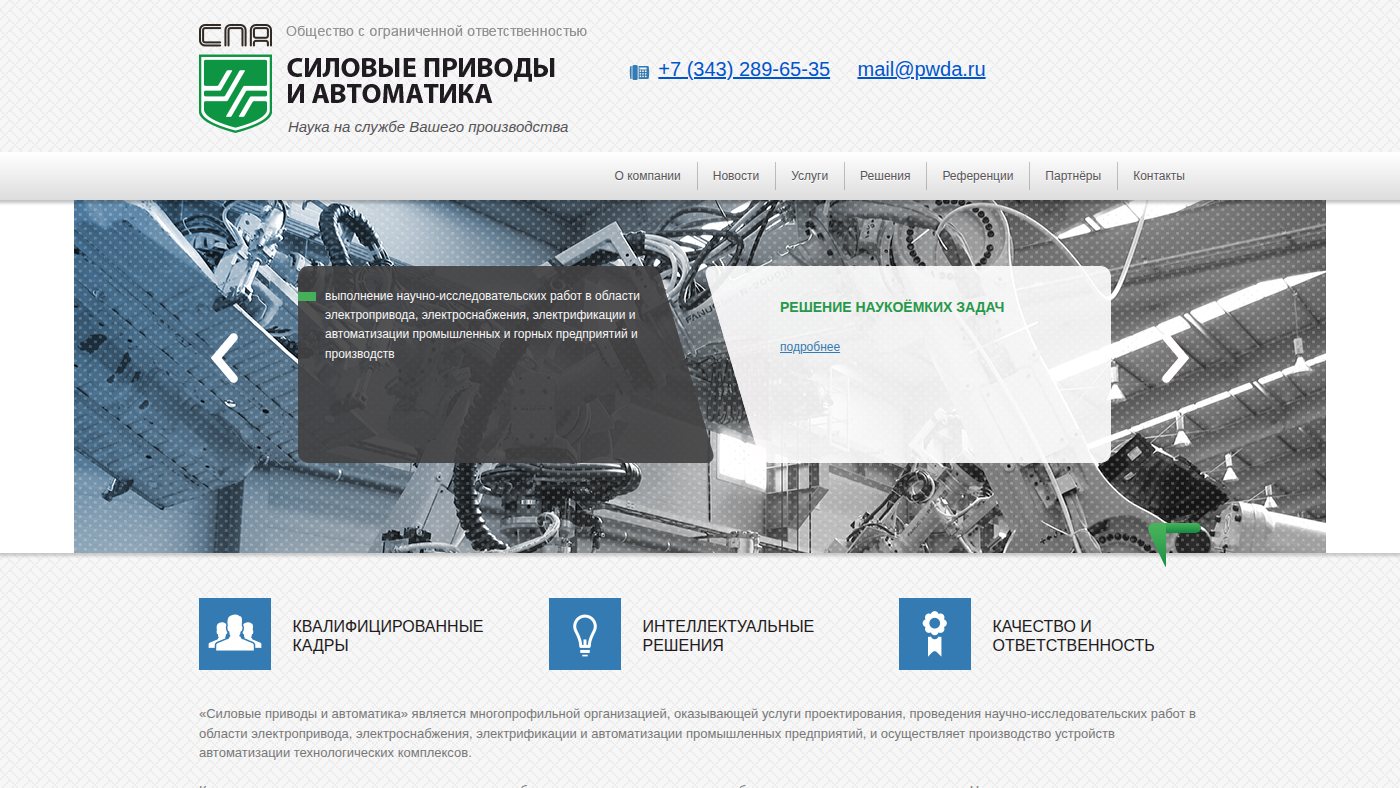This screenshot has width=1400, height=788.
Task: Open the Решения menu item
Action: pyautogui.click(x=885, y=176)
